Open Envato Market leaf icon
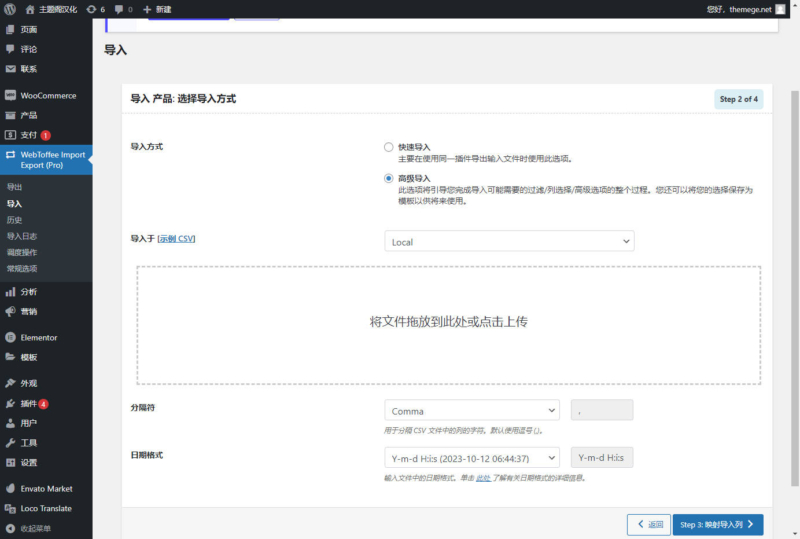This screenshot has height=539, width=800. 10,488
